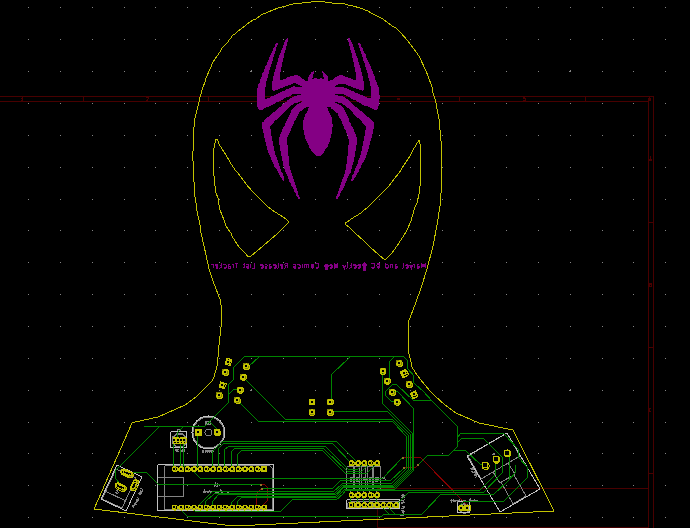Select the barrel jack footprint at bottom left
The width and height of the screenshot is (690, 528).
coord(122,487)
